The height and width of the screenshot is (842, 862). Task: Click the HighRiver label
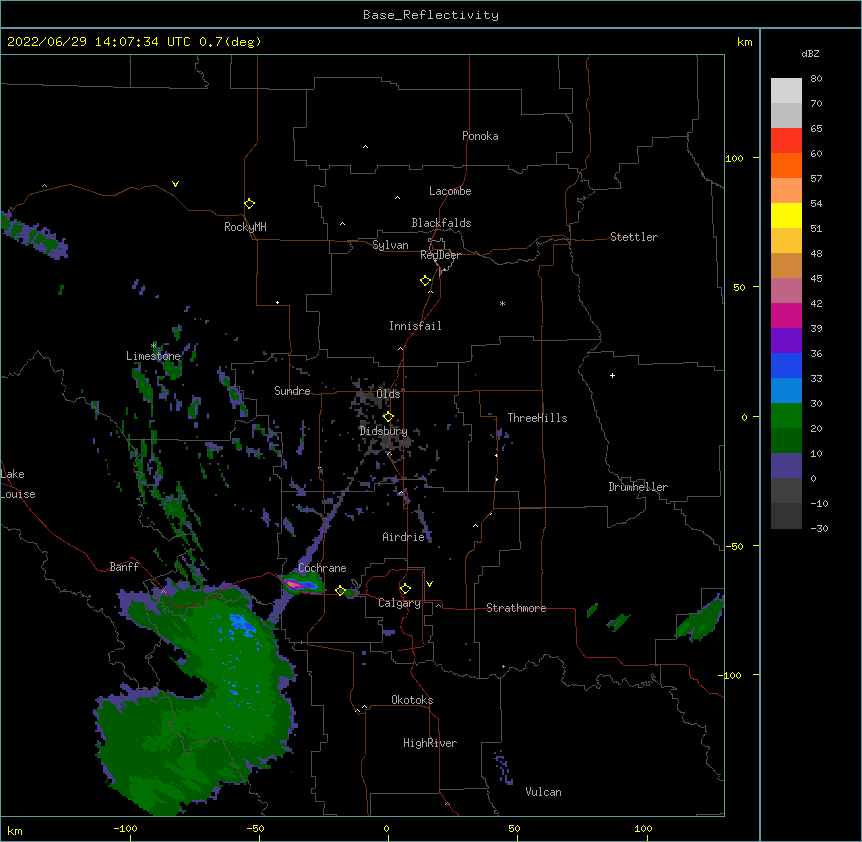pyautogui.click(x=430, y=743)
